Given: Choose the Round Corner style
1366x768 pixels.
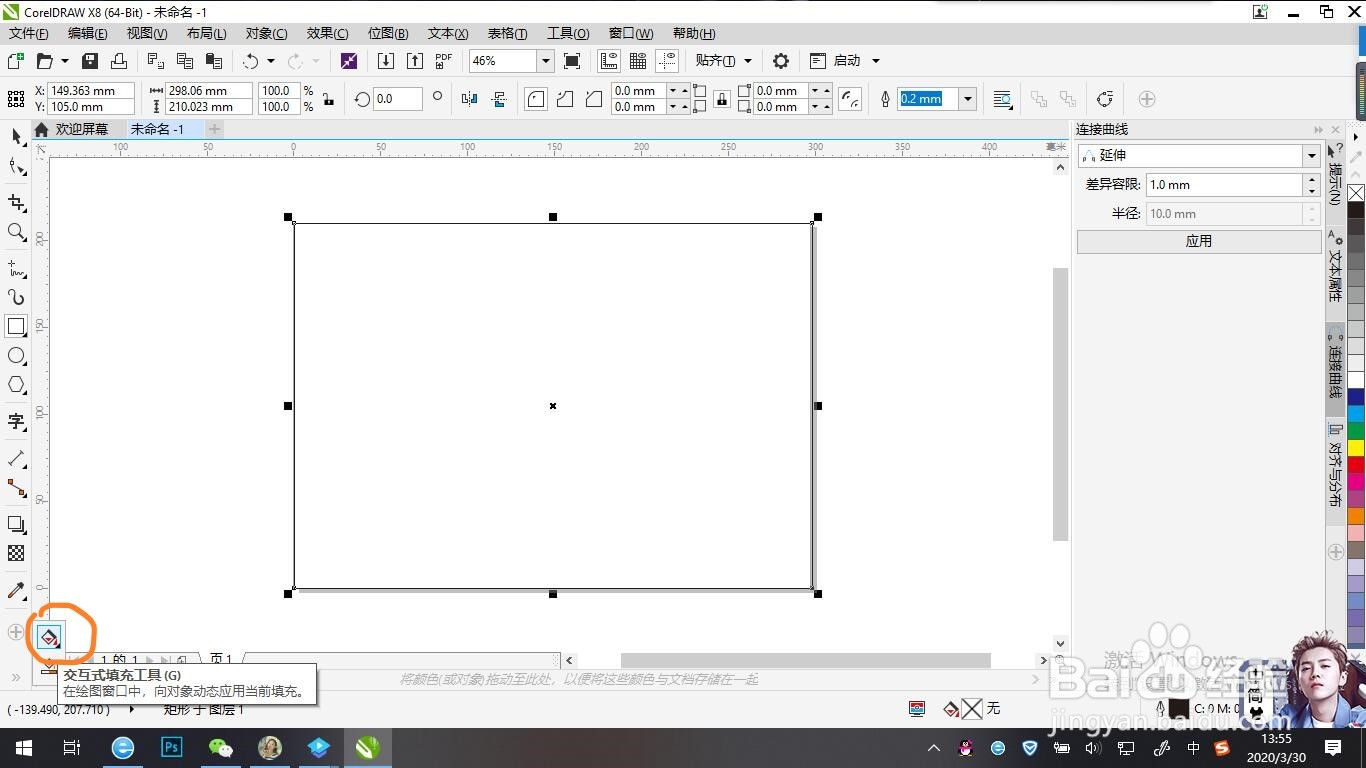Looking at the screenshot, I should 536,99.
